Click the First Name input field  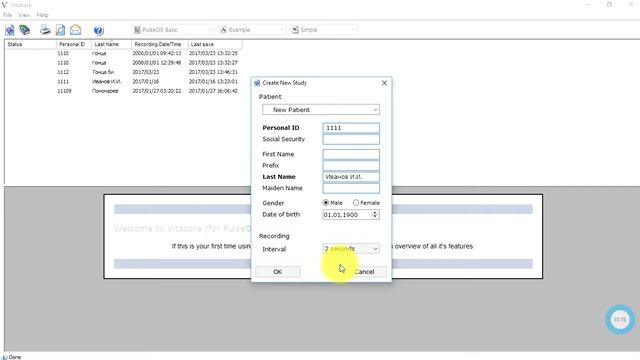coord(351,154)
